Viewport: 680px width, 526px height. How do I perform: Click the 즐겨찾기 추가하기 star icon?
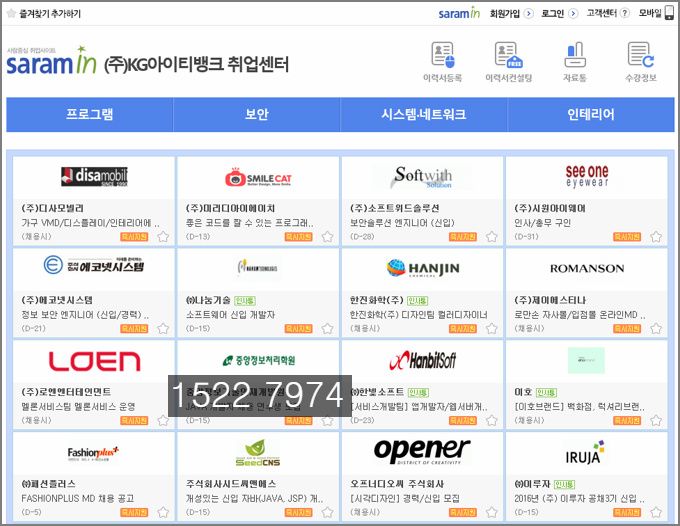[12, 13]
